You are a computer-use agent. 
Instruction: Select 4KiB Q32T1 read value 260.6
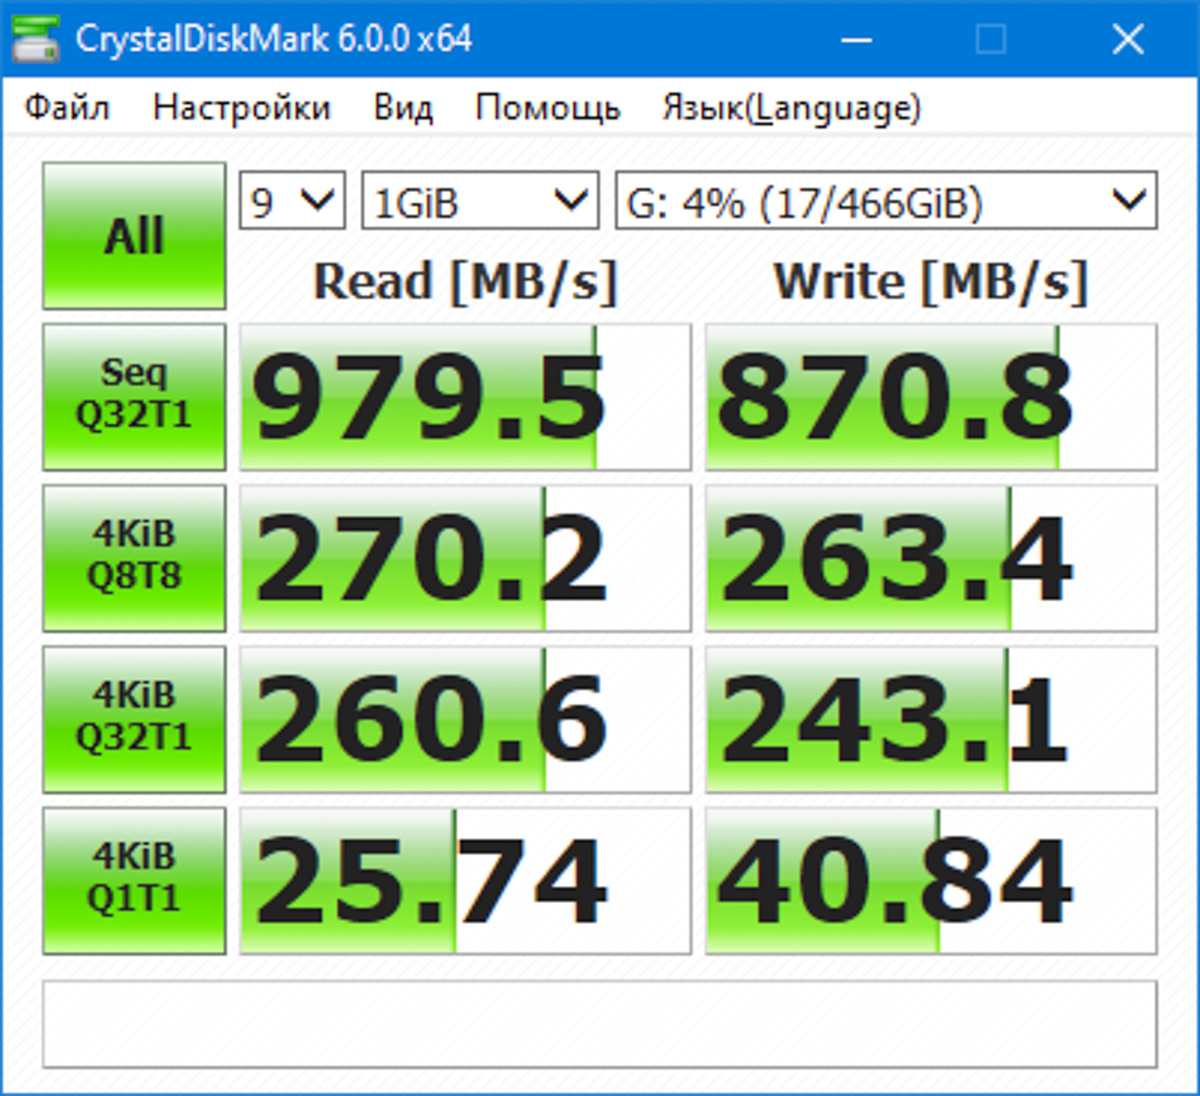[x=465, y=719]
